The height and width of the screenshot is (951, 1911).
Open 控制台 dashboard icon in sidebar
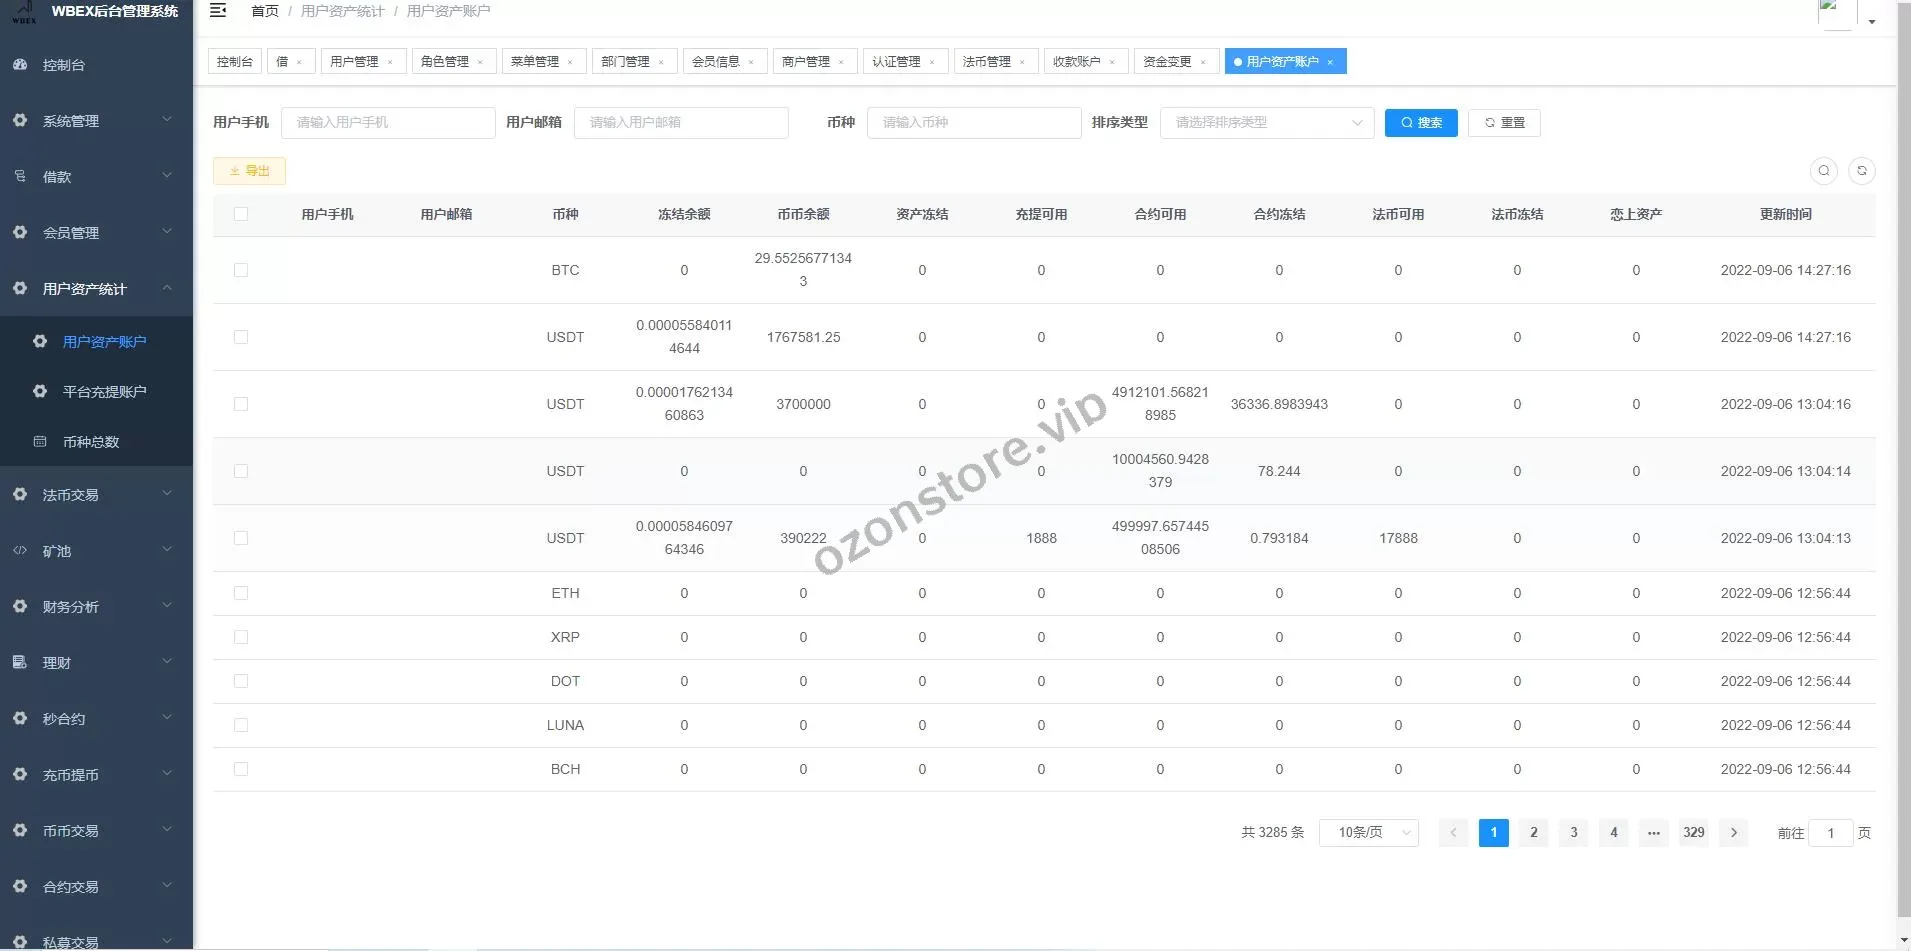pos(20,65)
